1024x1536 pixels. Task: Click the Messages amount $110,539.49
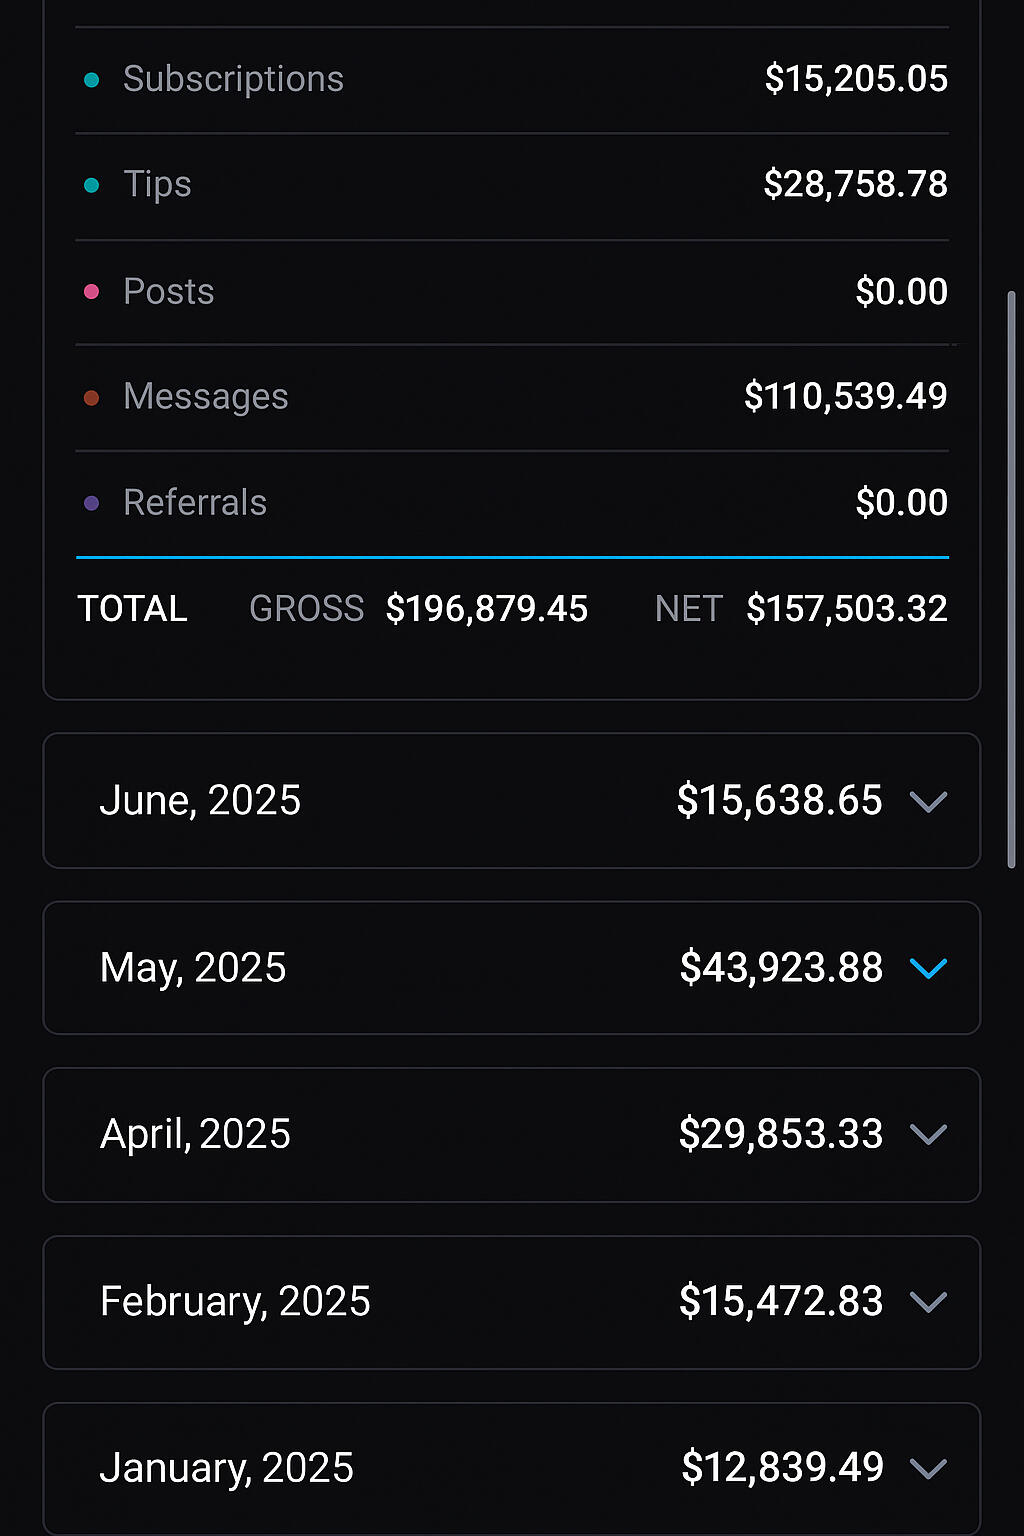845,397
